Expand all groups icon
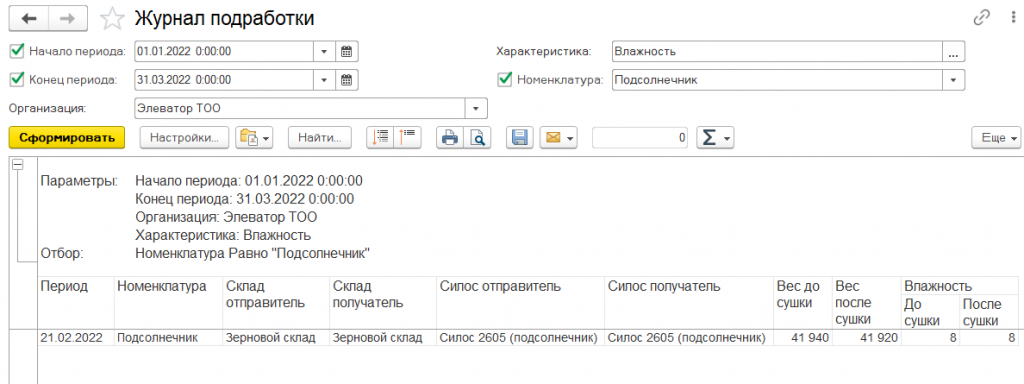The width and height of the screenshot is (1024, 384). tap(380, 137)
